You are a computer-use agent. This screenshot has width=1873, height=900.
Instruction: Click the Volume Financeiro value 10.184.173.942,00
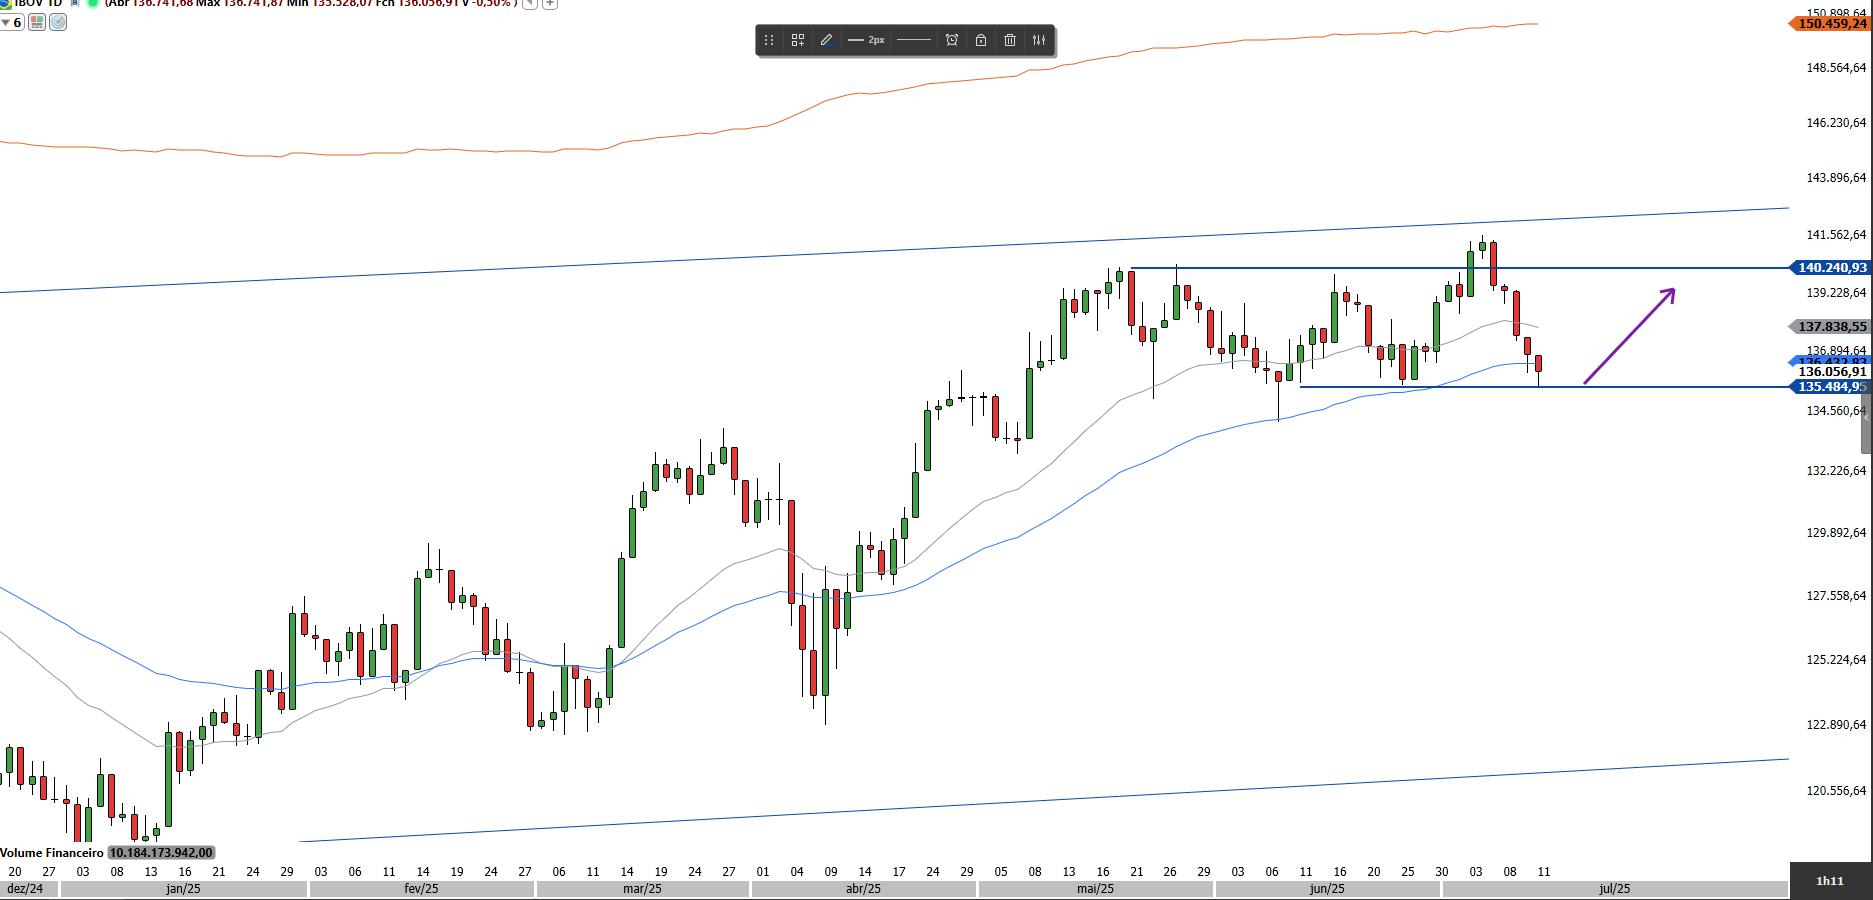coord(161,853)
